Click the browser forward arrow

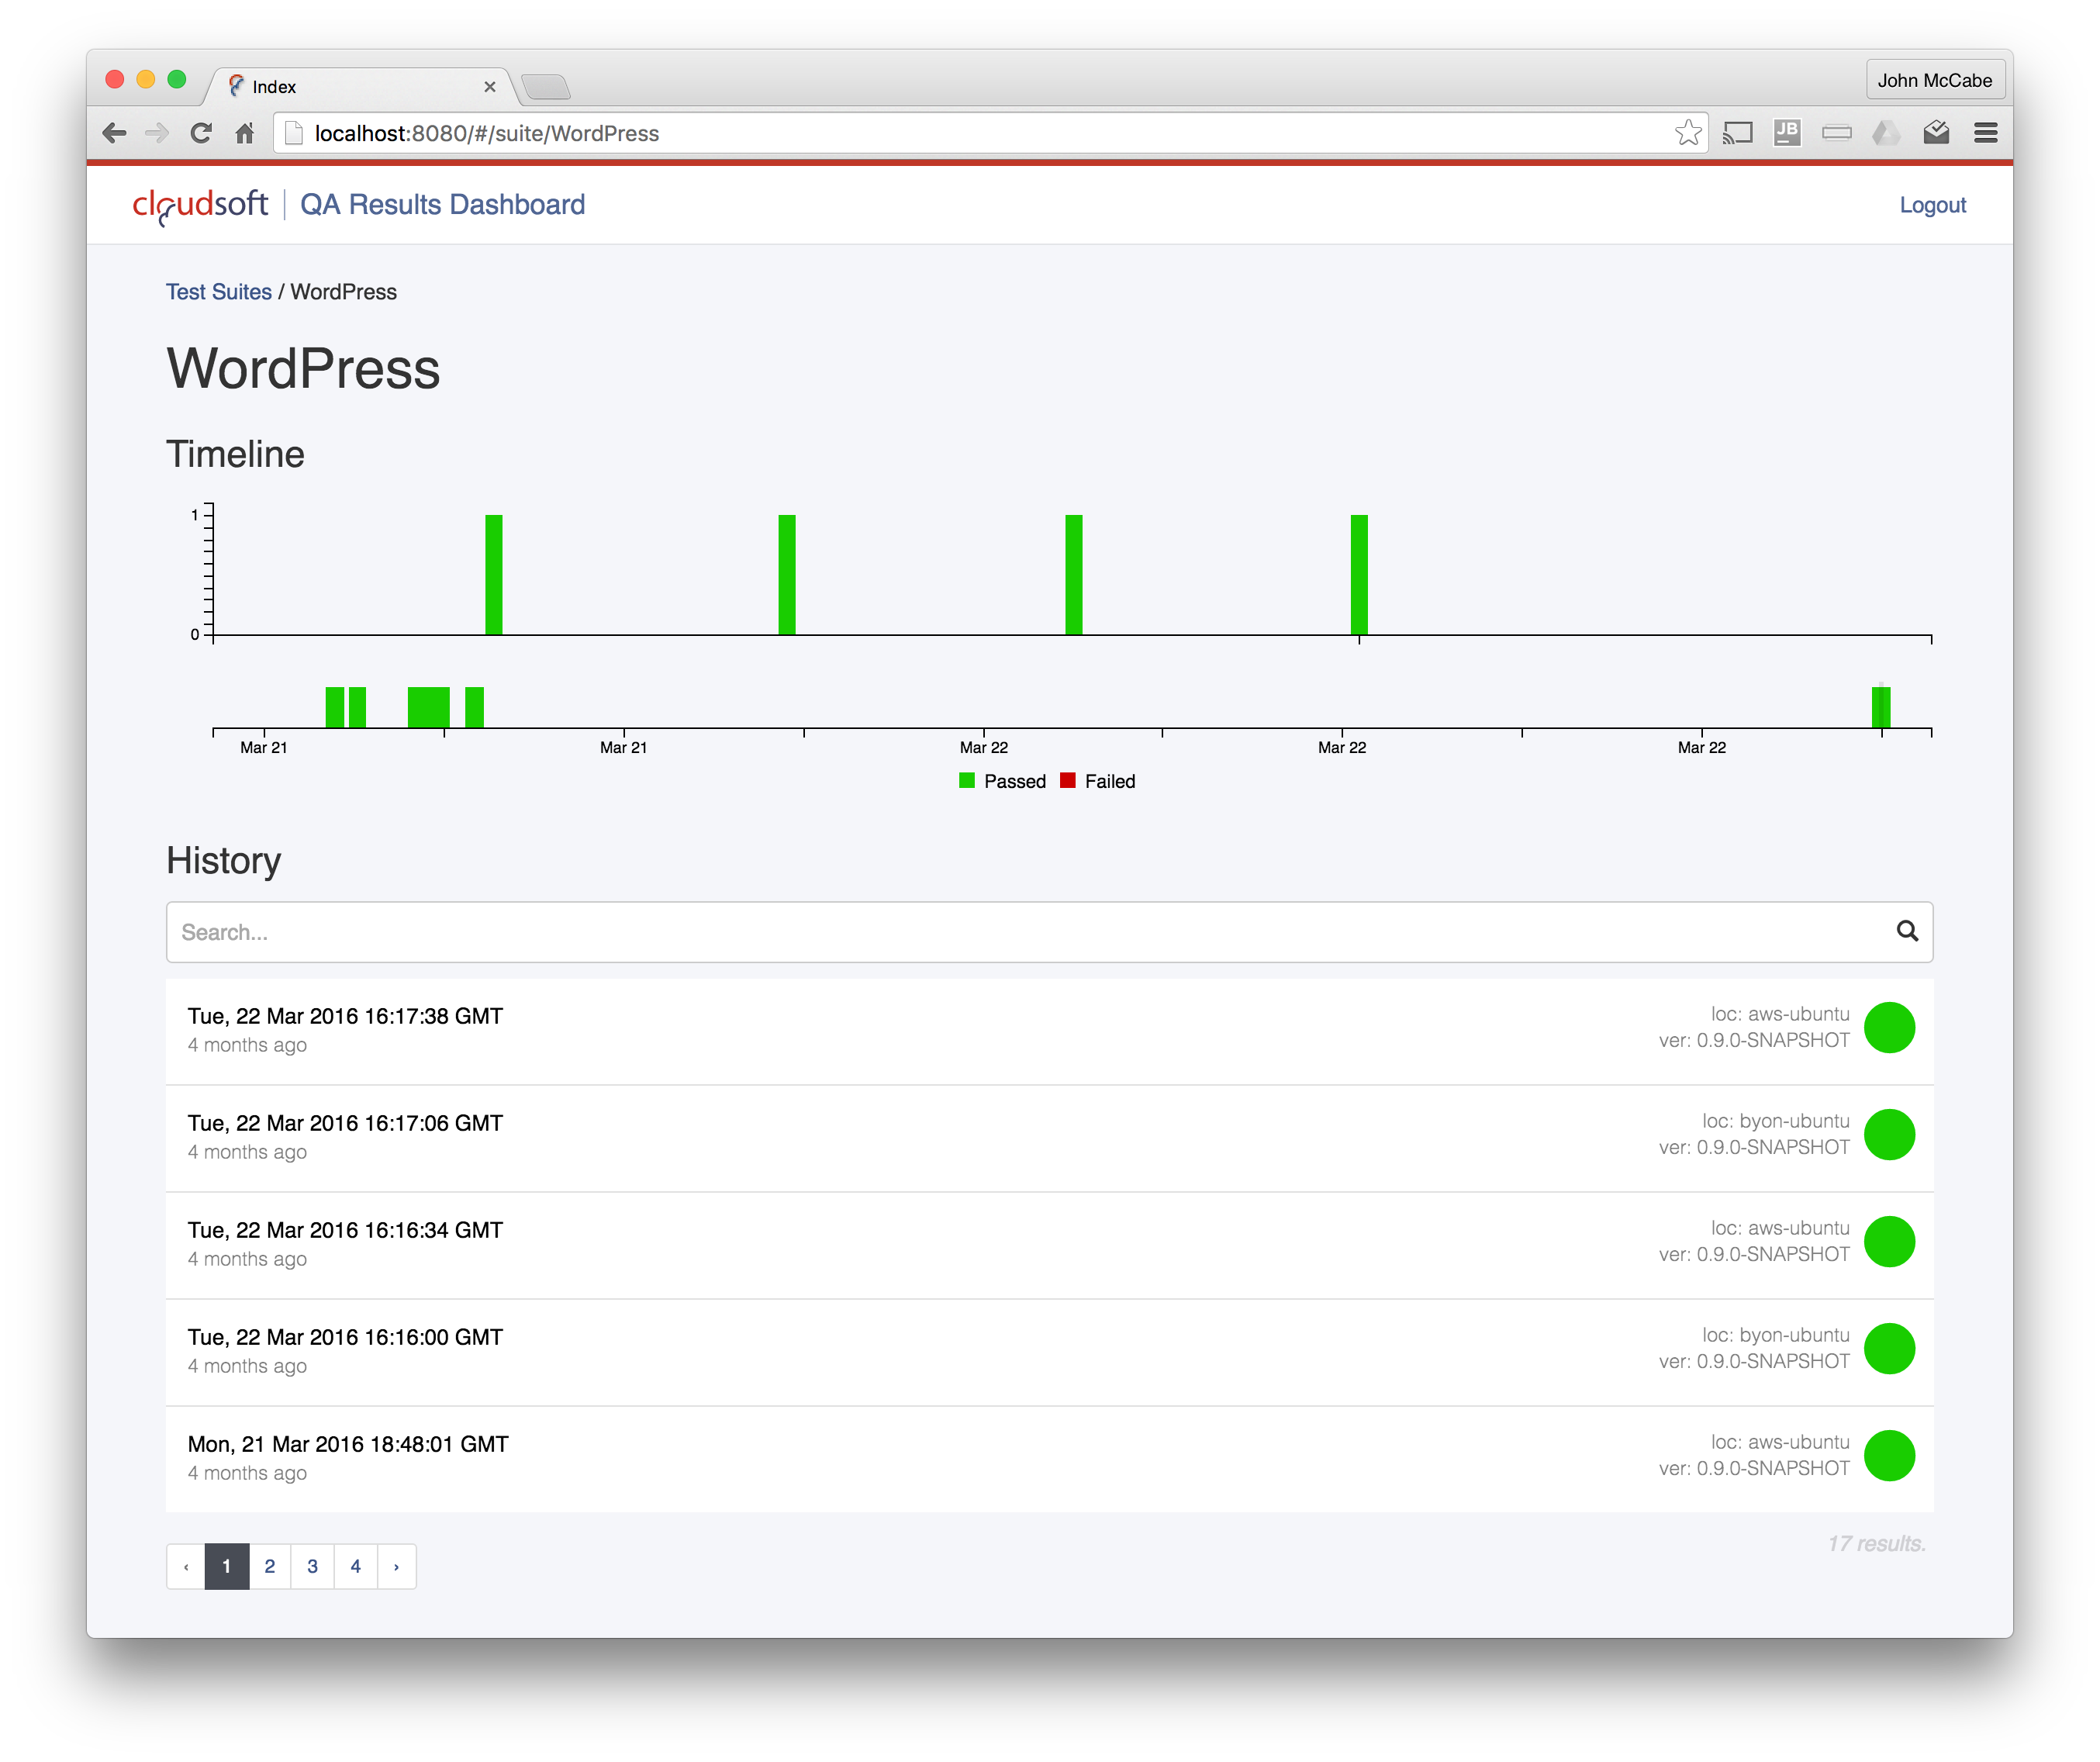pos(157,133)
